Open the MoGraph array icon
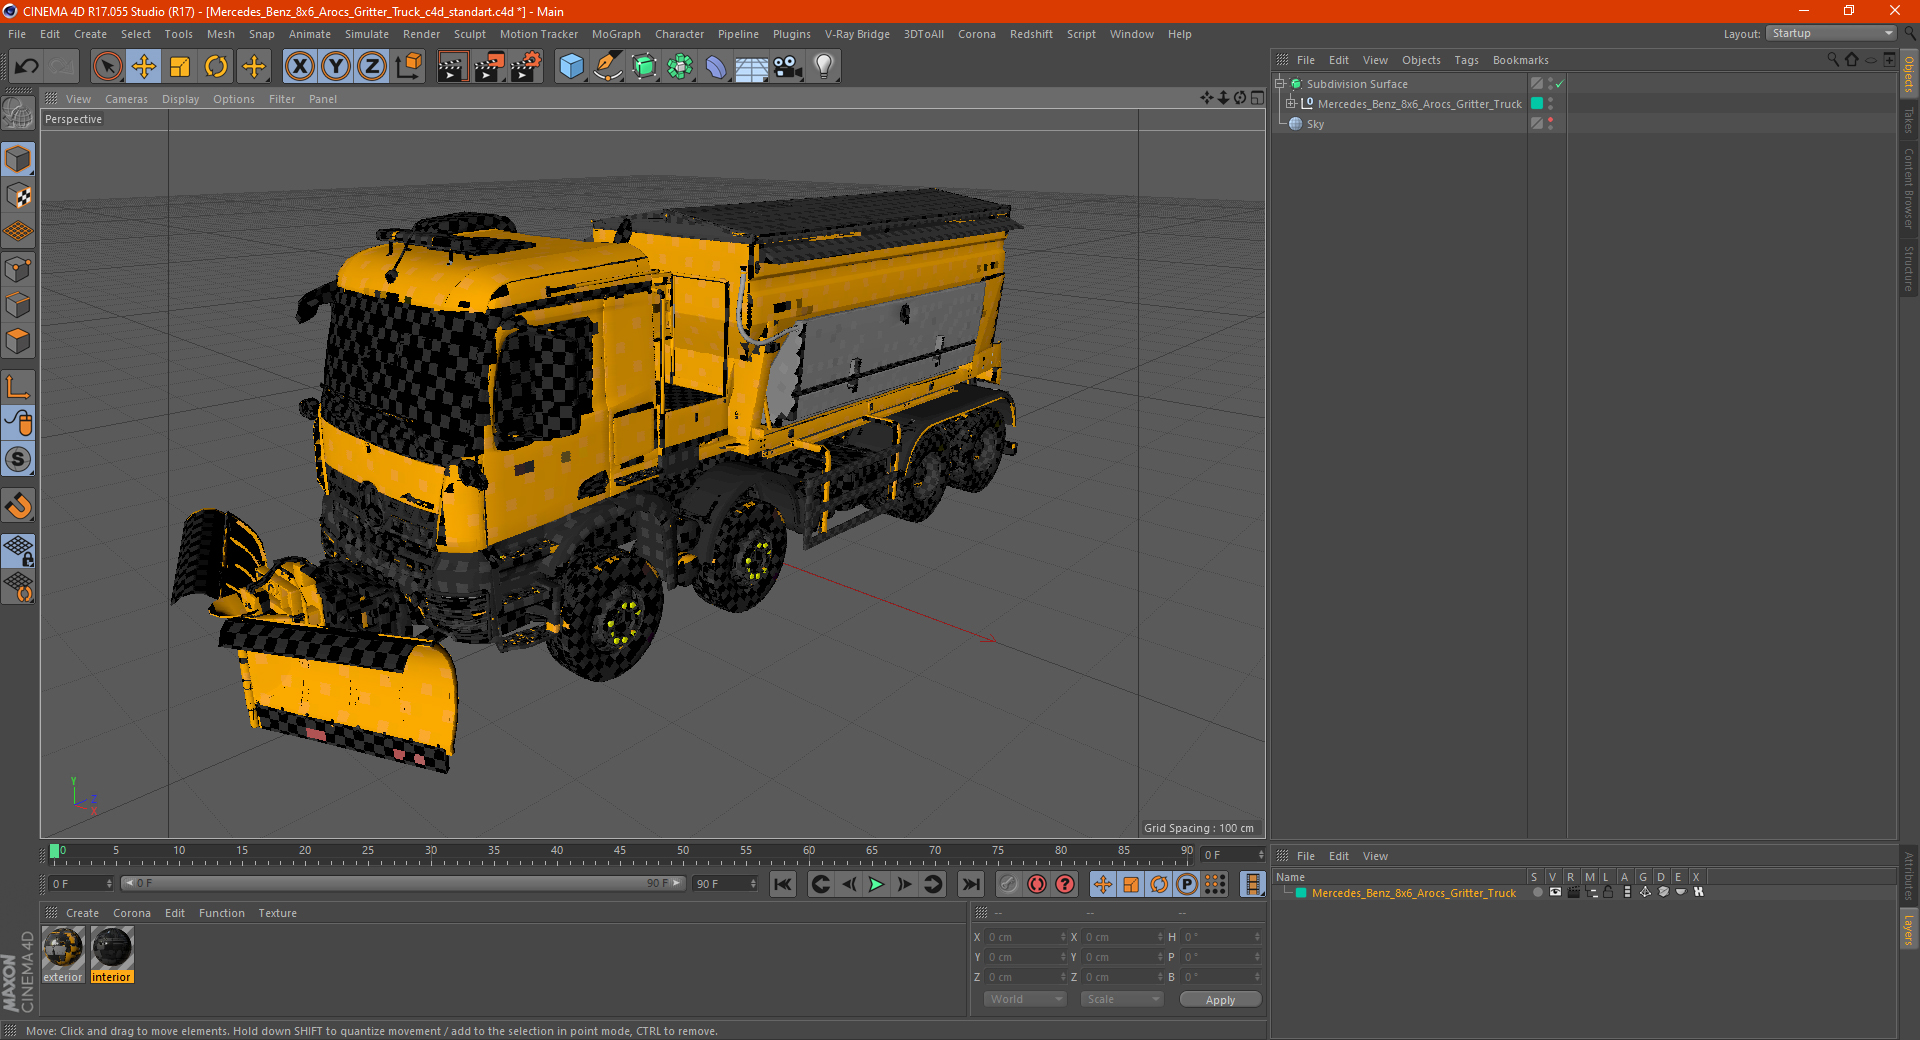1920x1040 pixels. click(x=680, y=67)
